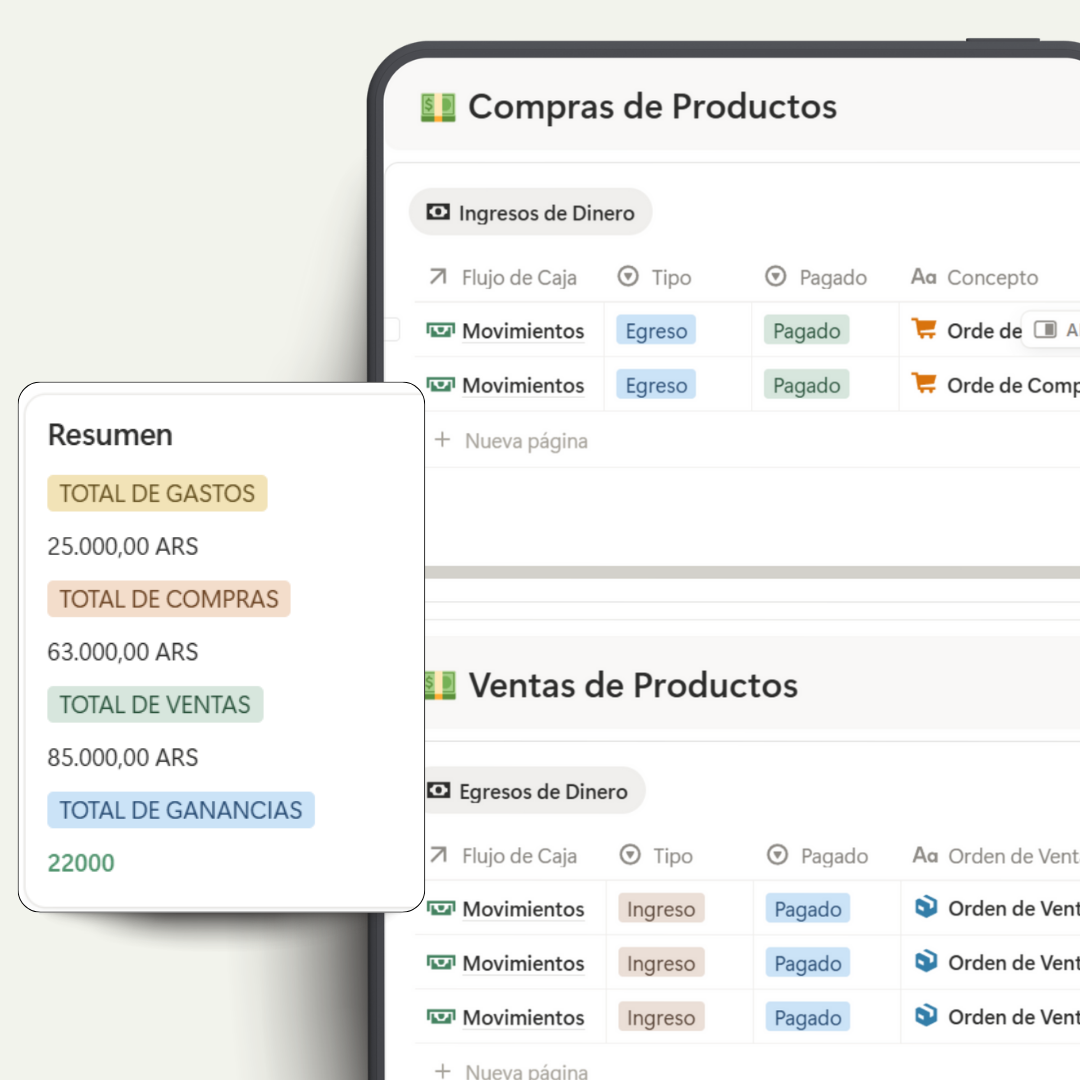1080x1080 pixels.
Task: Tick the checkbox of first Compras row
Action: pyautogui.click(x=392, y=330)
